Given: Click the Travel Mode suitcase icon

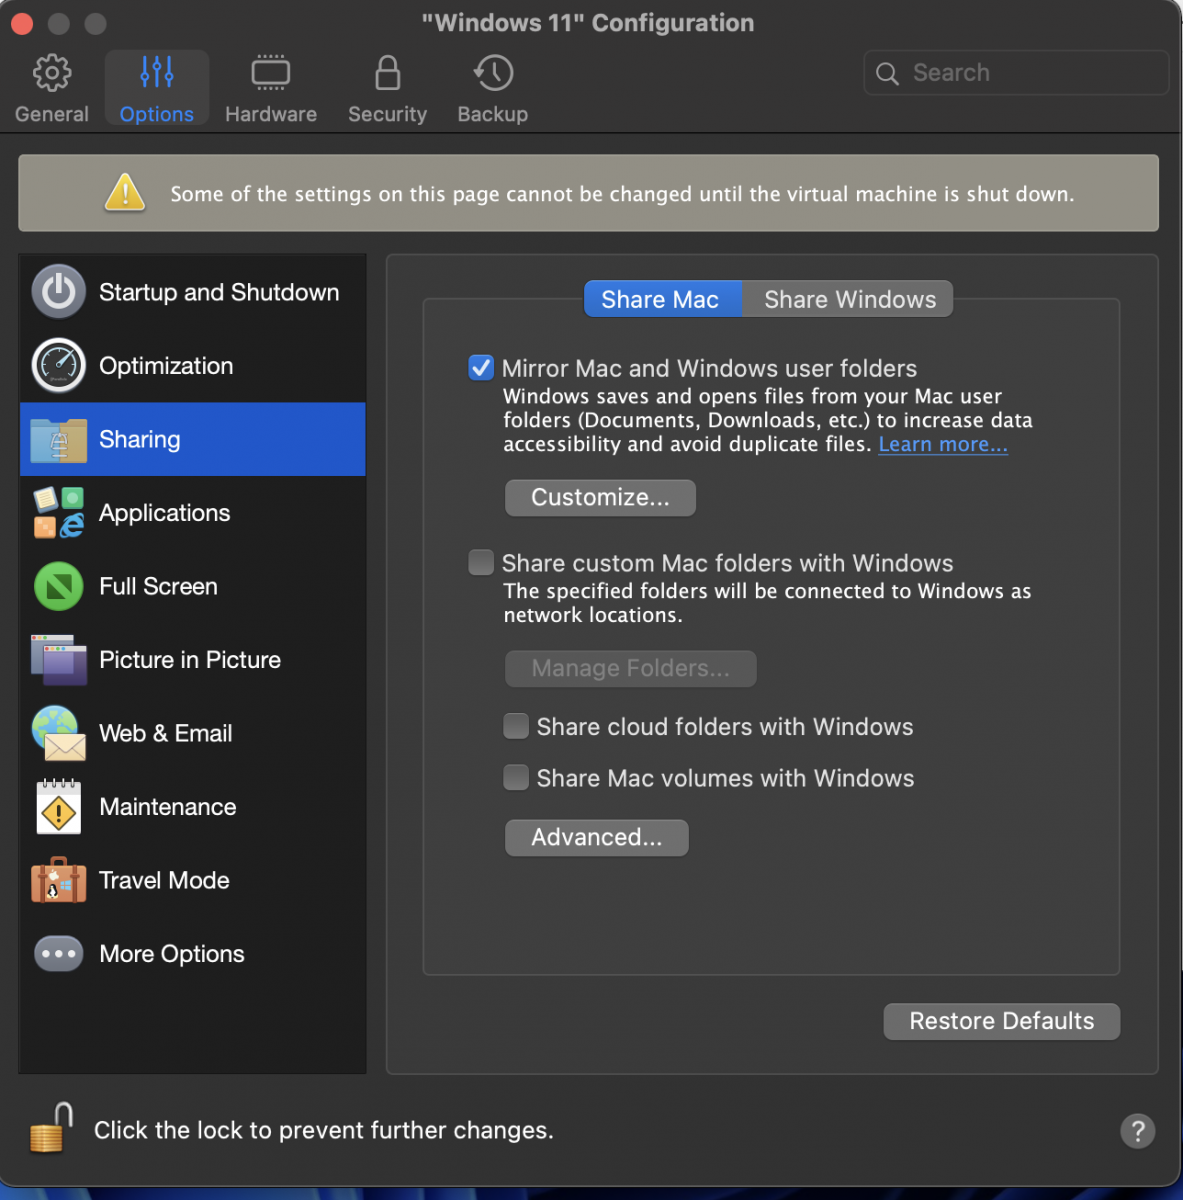Looking at the screenshot, I should coord(59,880).
